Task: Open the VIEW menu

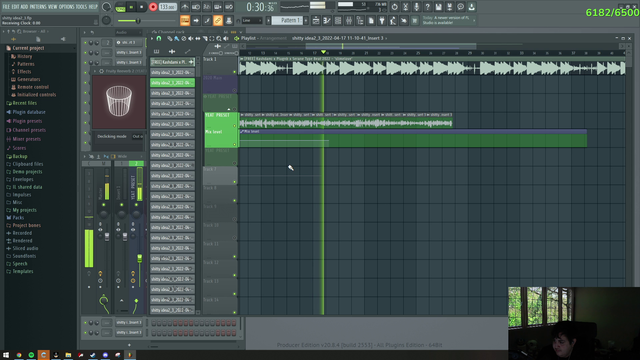Action: click(53, 7)
